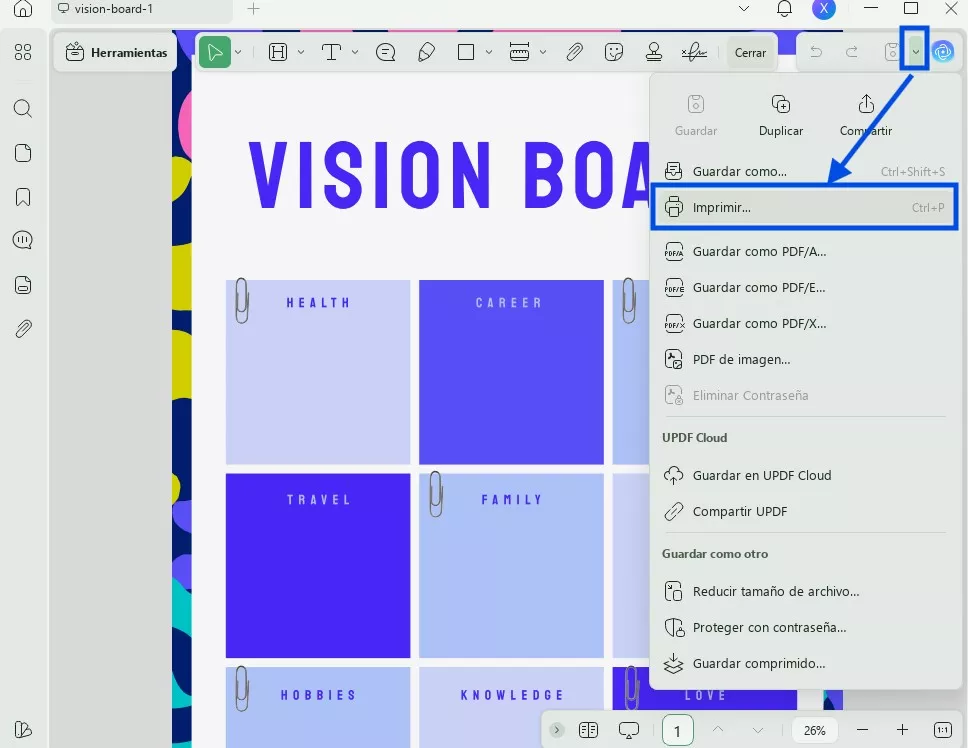
Task: Open the thumbnails grid sidebar icon
Action: pyautogui.click(x=23, y=52)
